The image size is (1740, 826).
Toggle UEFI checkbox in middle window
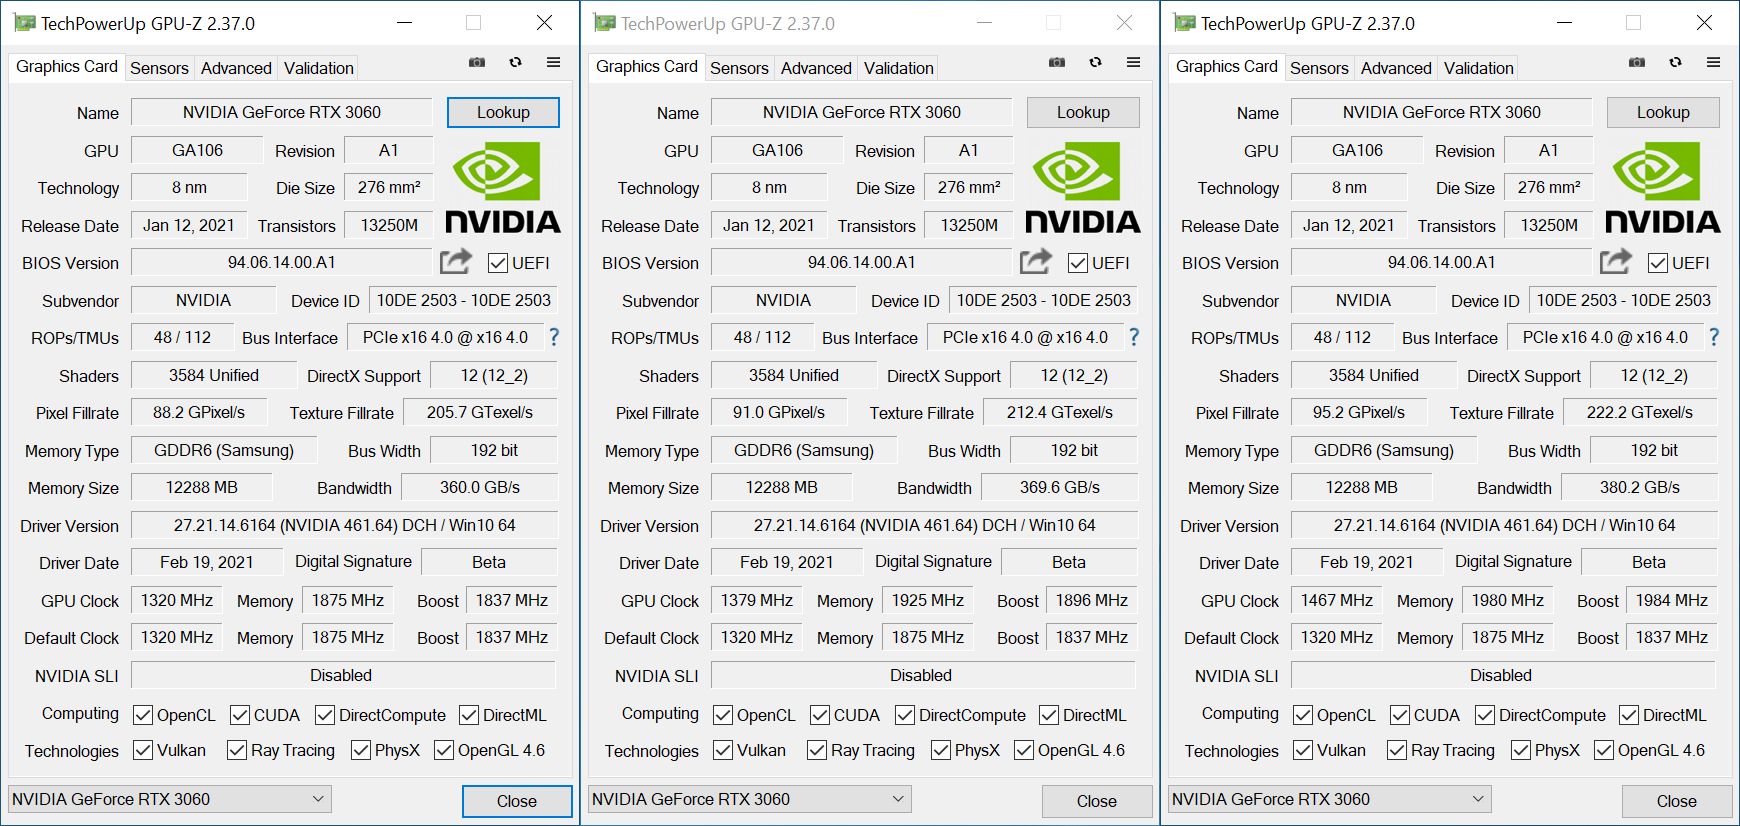pos(1078,263)
